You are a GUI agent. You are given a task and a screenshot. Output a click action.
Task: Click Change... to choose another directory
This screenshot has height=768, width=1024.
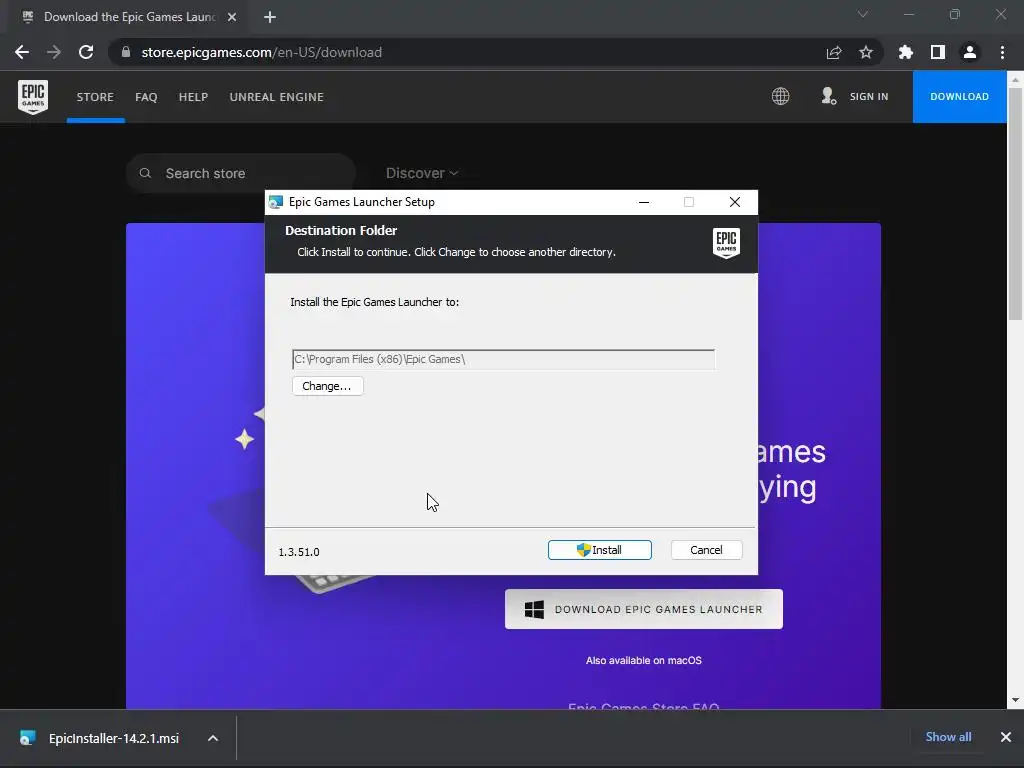(327, 386)
